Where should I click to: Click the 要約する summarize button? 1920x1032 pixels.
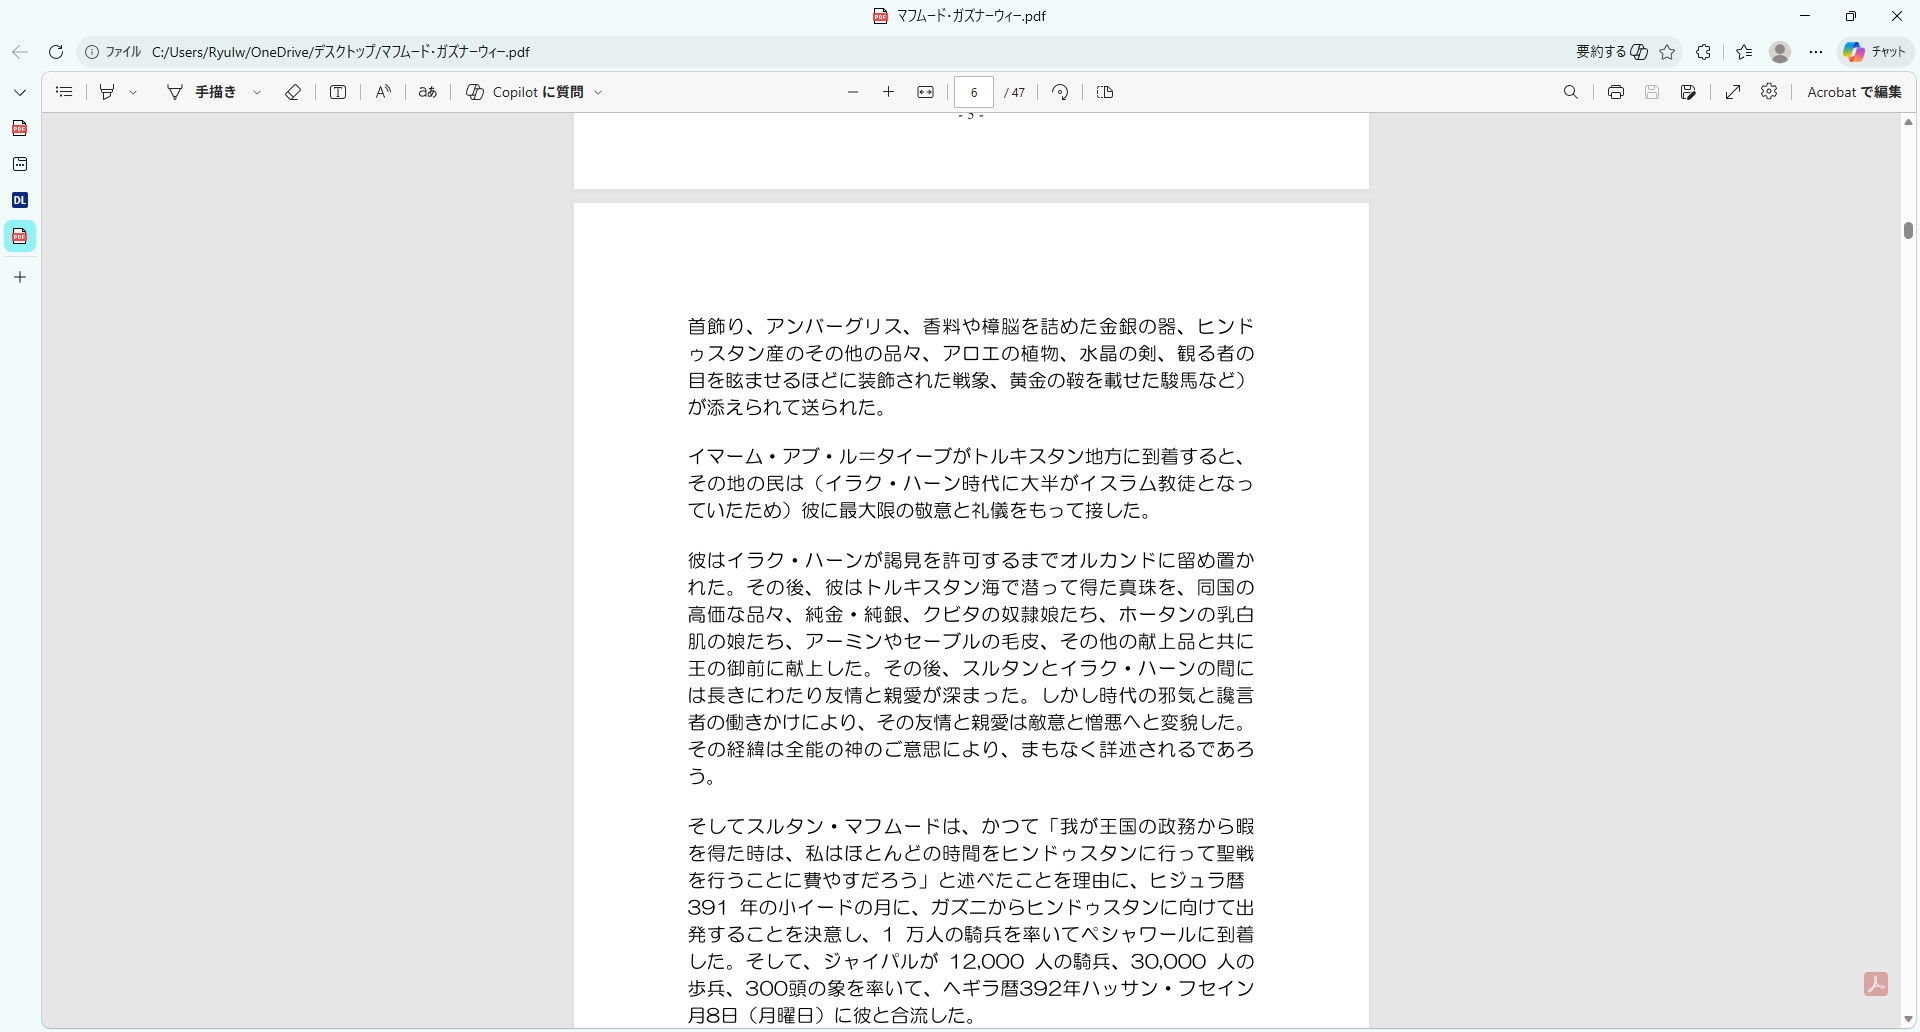pyautogui.click(x=1611, y=52)
